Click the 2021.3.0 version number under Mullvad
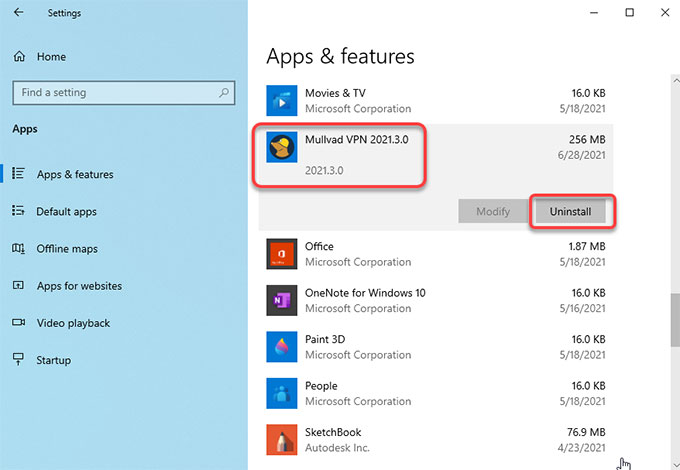The image size is (680, 470). [x=324, y=171]
